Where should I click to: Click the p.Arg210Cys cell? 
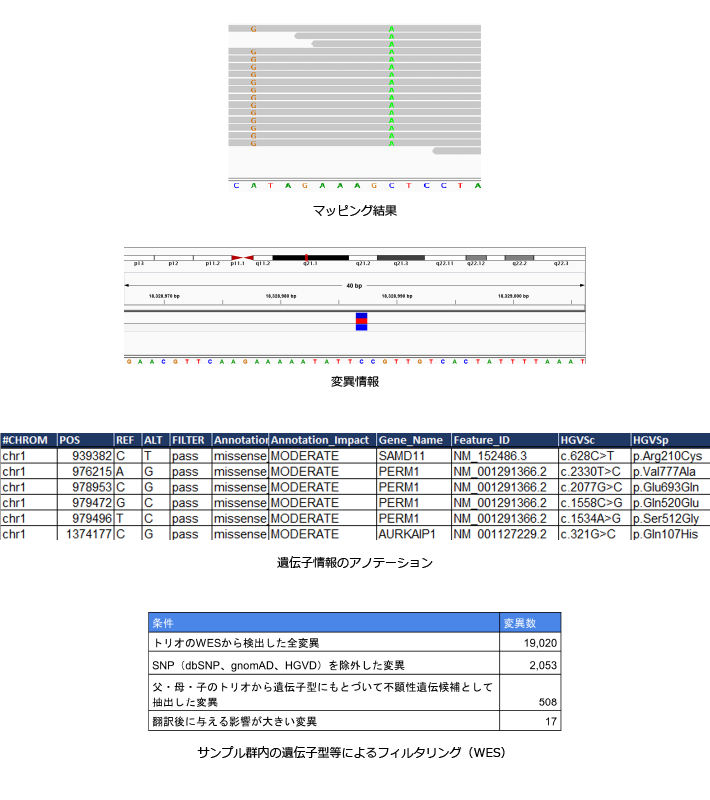click(668, 456)
